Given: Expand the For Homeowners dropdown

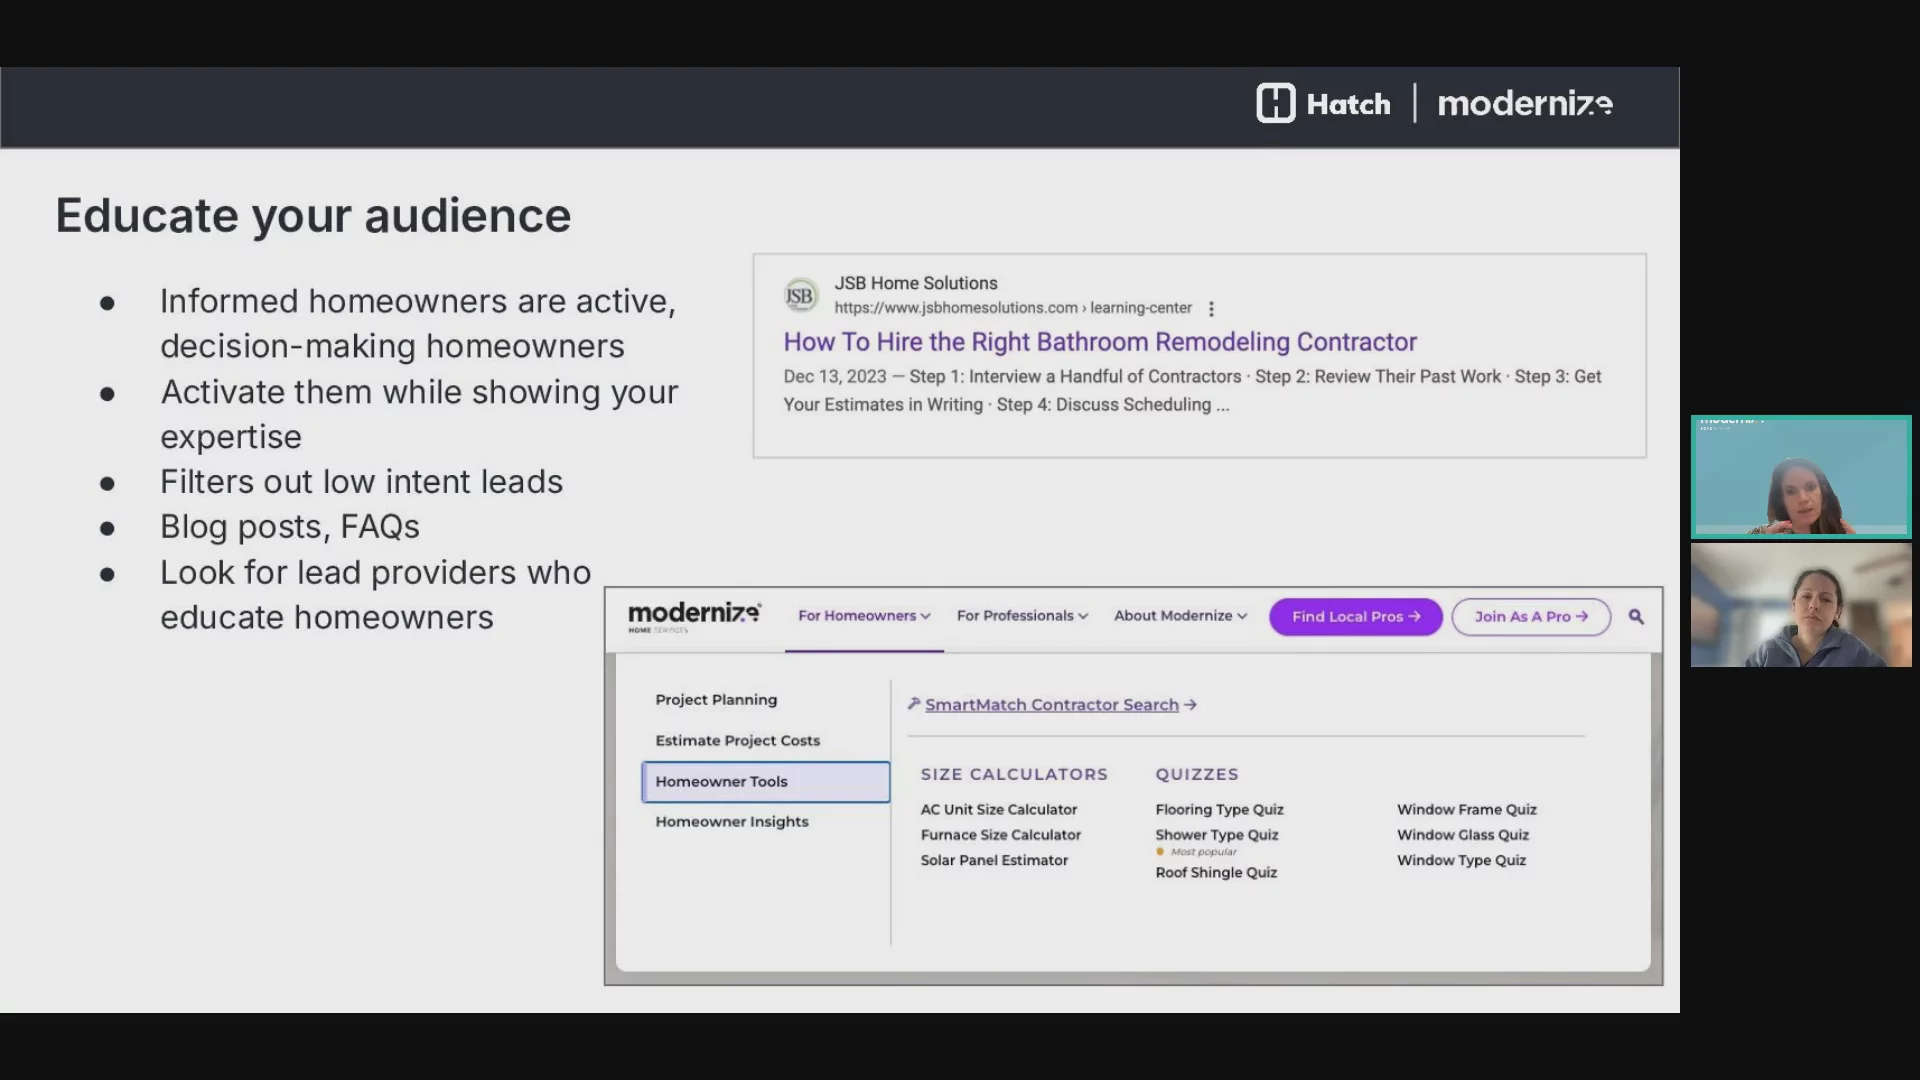Looking at the screenshot, I should click(x=864, y=616).
